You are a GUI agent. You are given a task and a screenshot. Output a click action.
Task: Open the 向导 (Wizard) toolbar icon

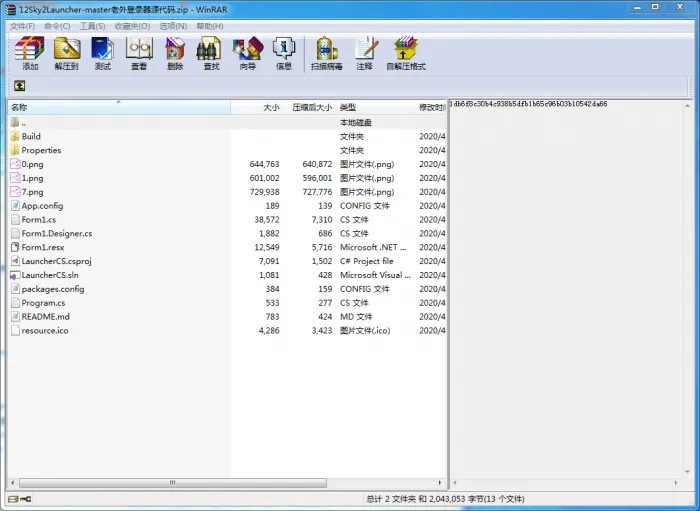point(247,48)
